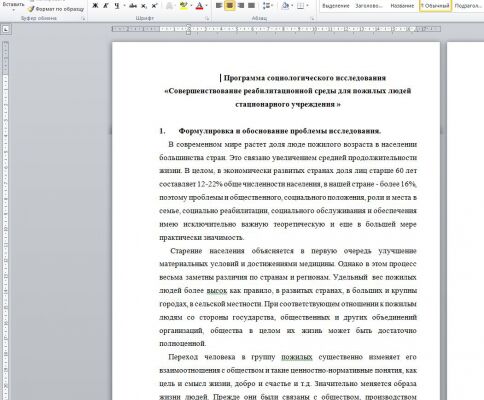The image size is (484, 400).
Task: Click the line starting 'Старение населения объясняется'
Action: click(x=293, y=251)
